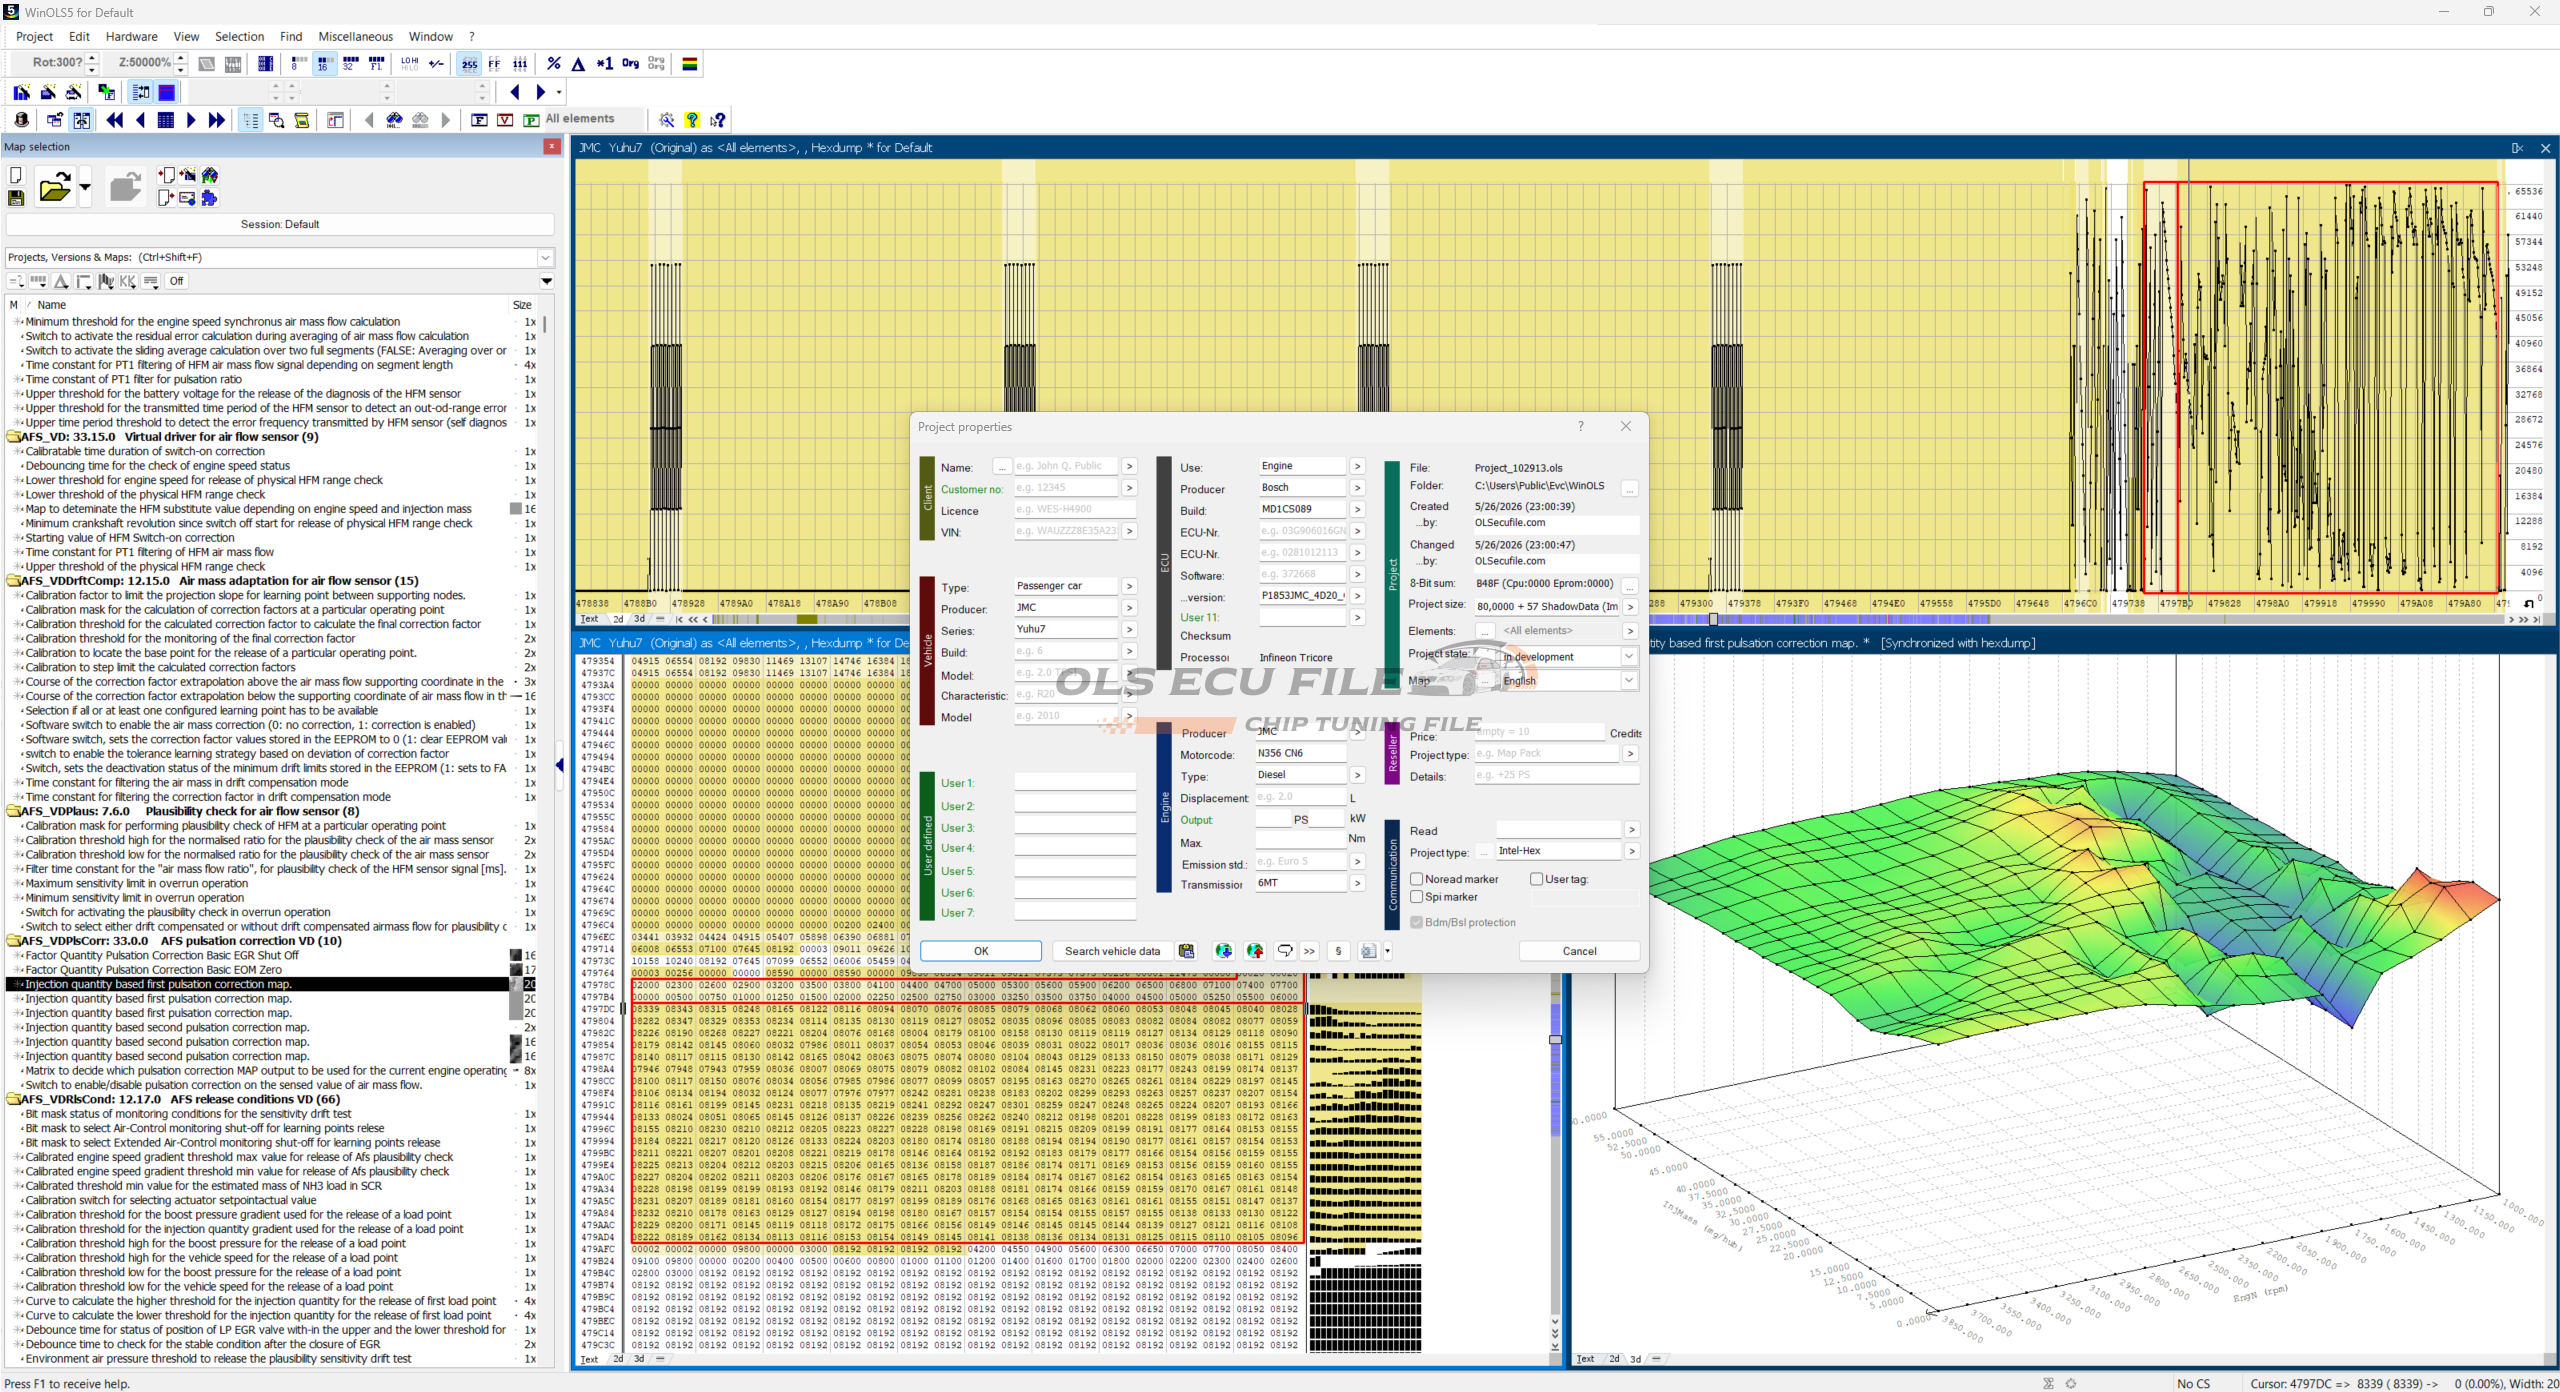The image size is (2560, 1392).
Task: Open the Project menu
Action: [34, 36]
